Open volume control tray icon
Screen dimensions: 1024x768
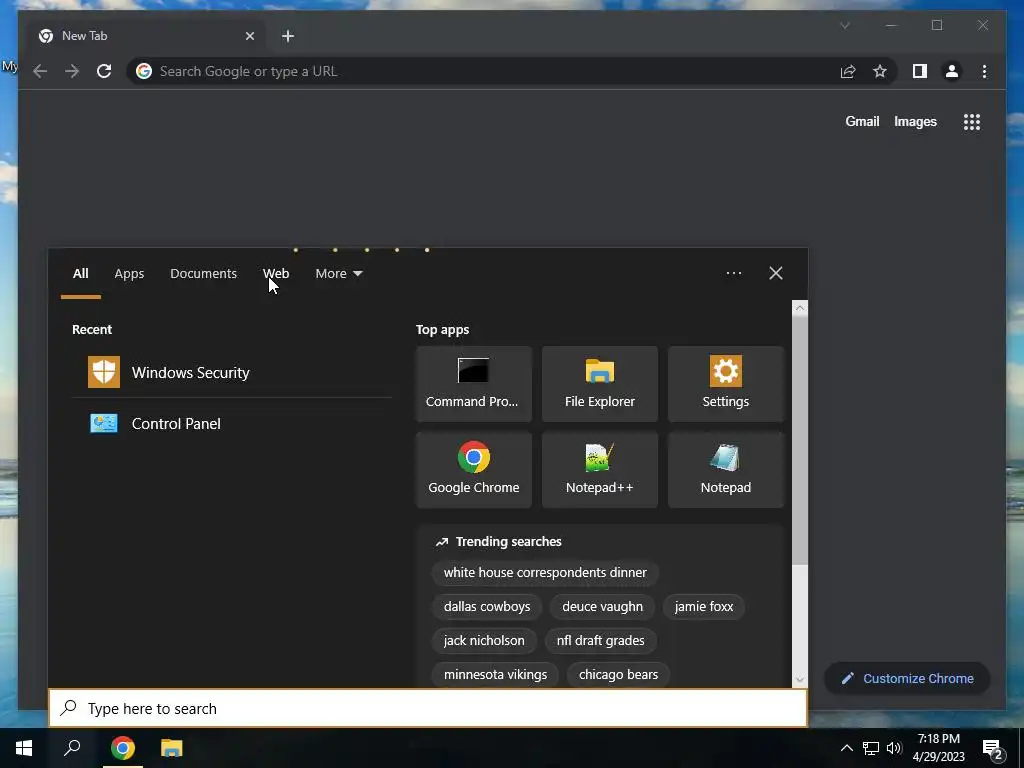tap(894, 748)
